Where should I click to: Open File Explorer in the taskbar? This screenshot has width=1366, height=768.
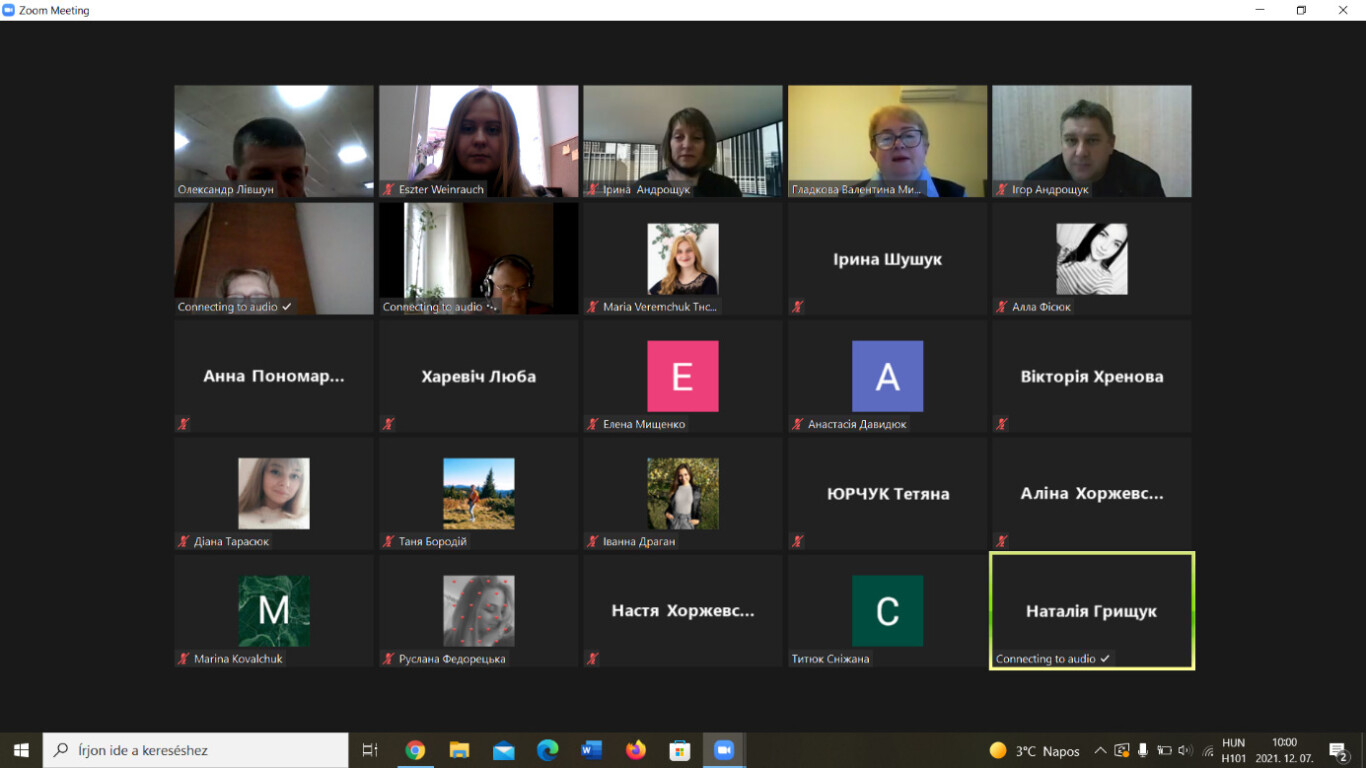pyautogui.click(x=459, y=750)
